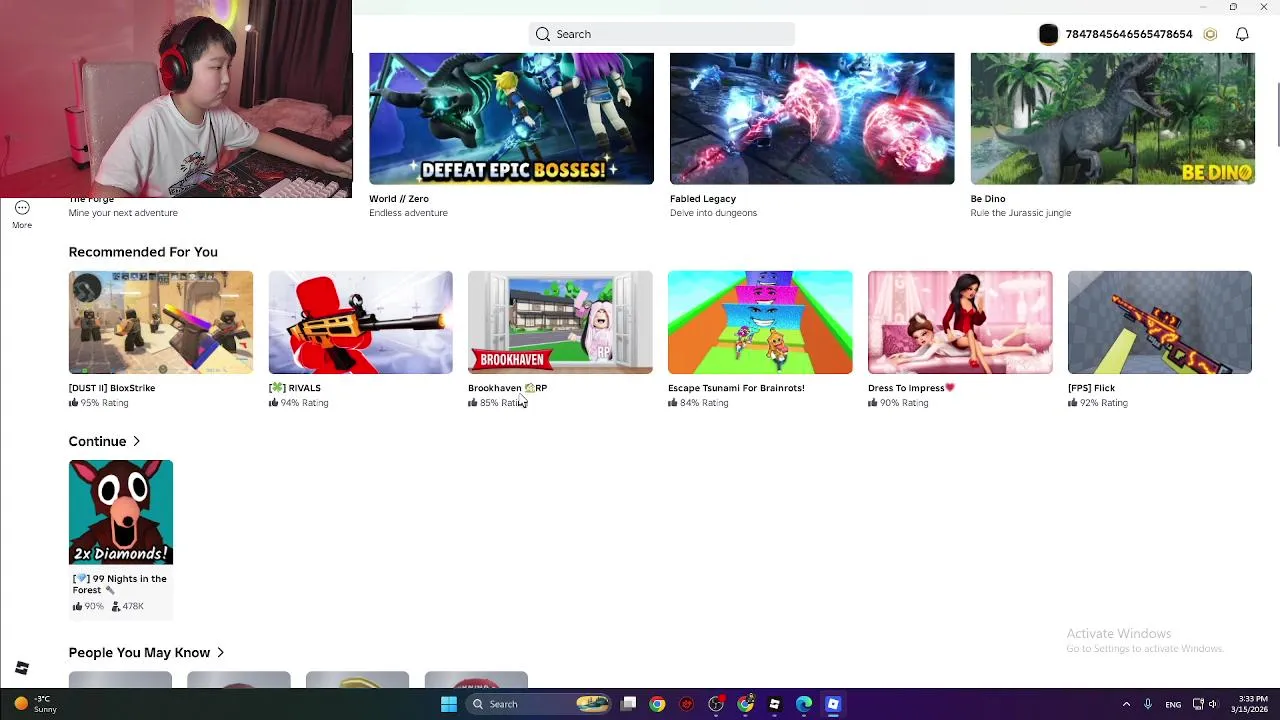Click the 92% Rating thumbs-up icon
Image resolution: width=1280 pixels, height=720 pixels.
tap(1072, 403)
